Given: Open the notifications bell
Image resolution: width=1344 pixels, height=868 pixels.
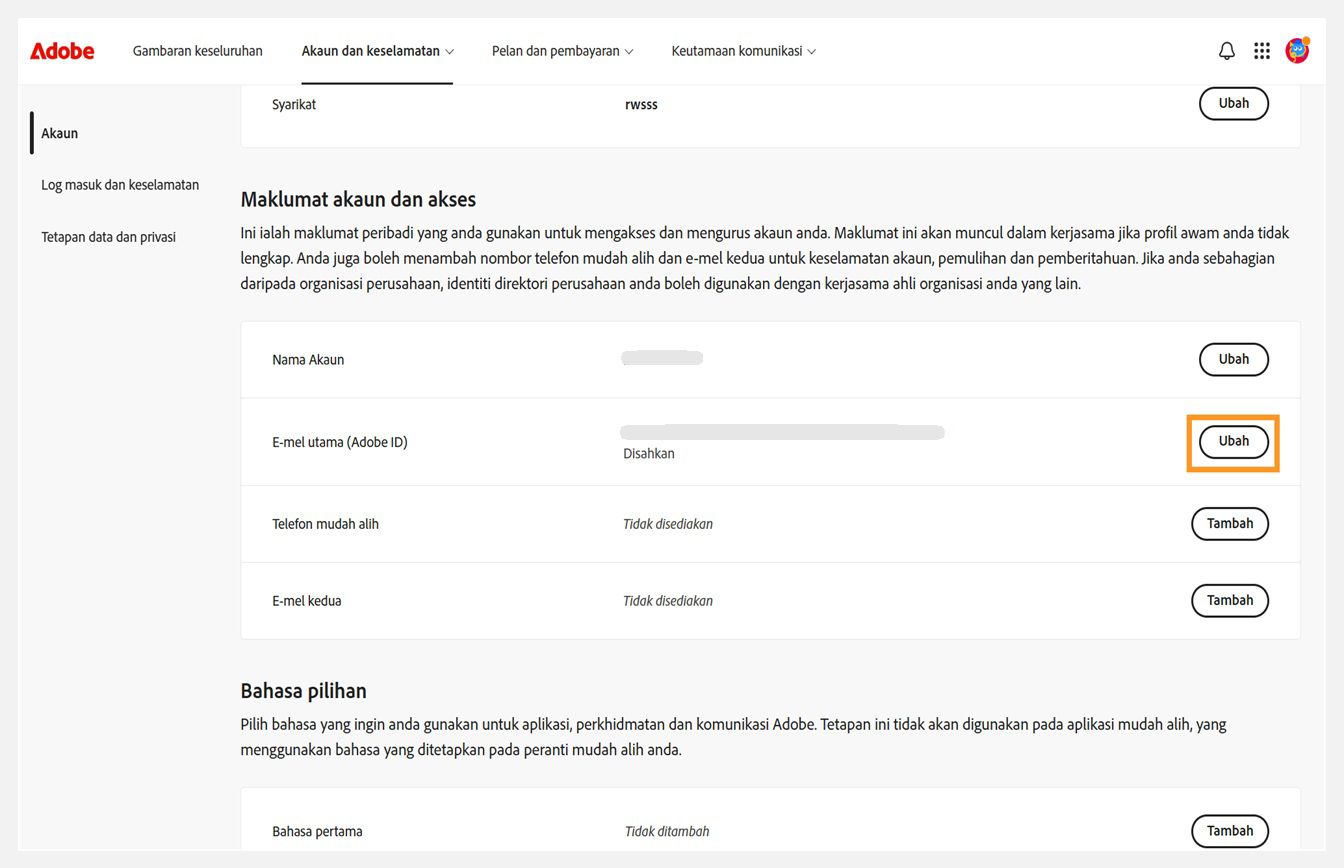Looking at the screenshot, I should (1226, 50).
